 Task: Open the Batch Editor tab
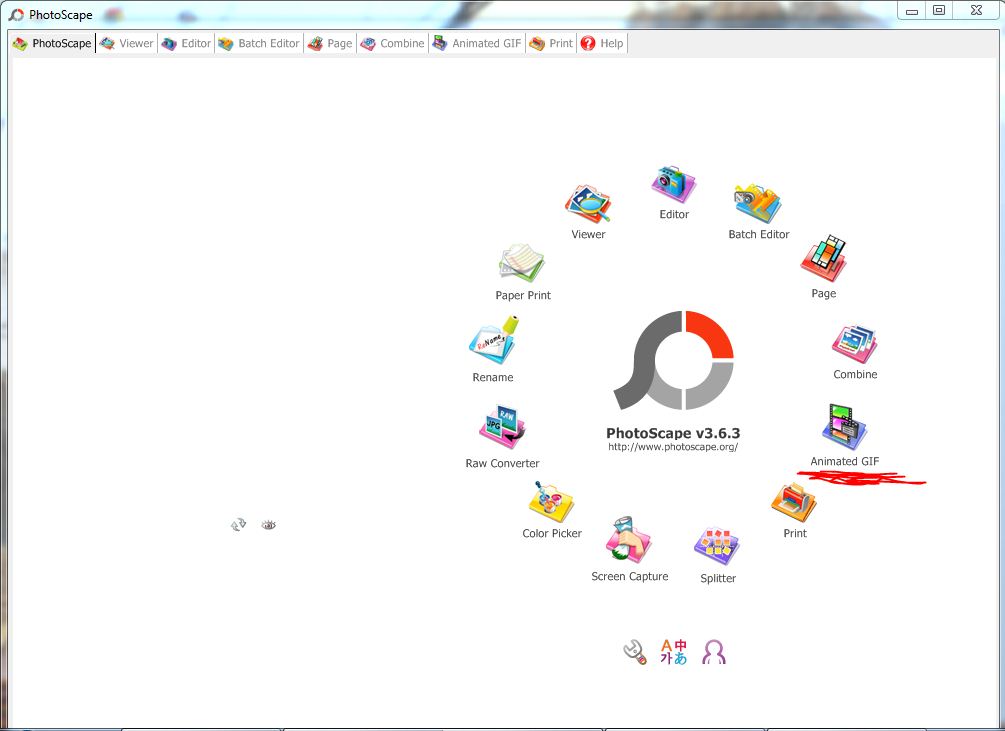(259, 44)
